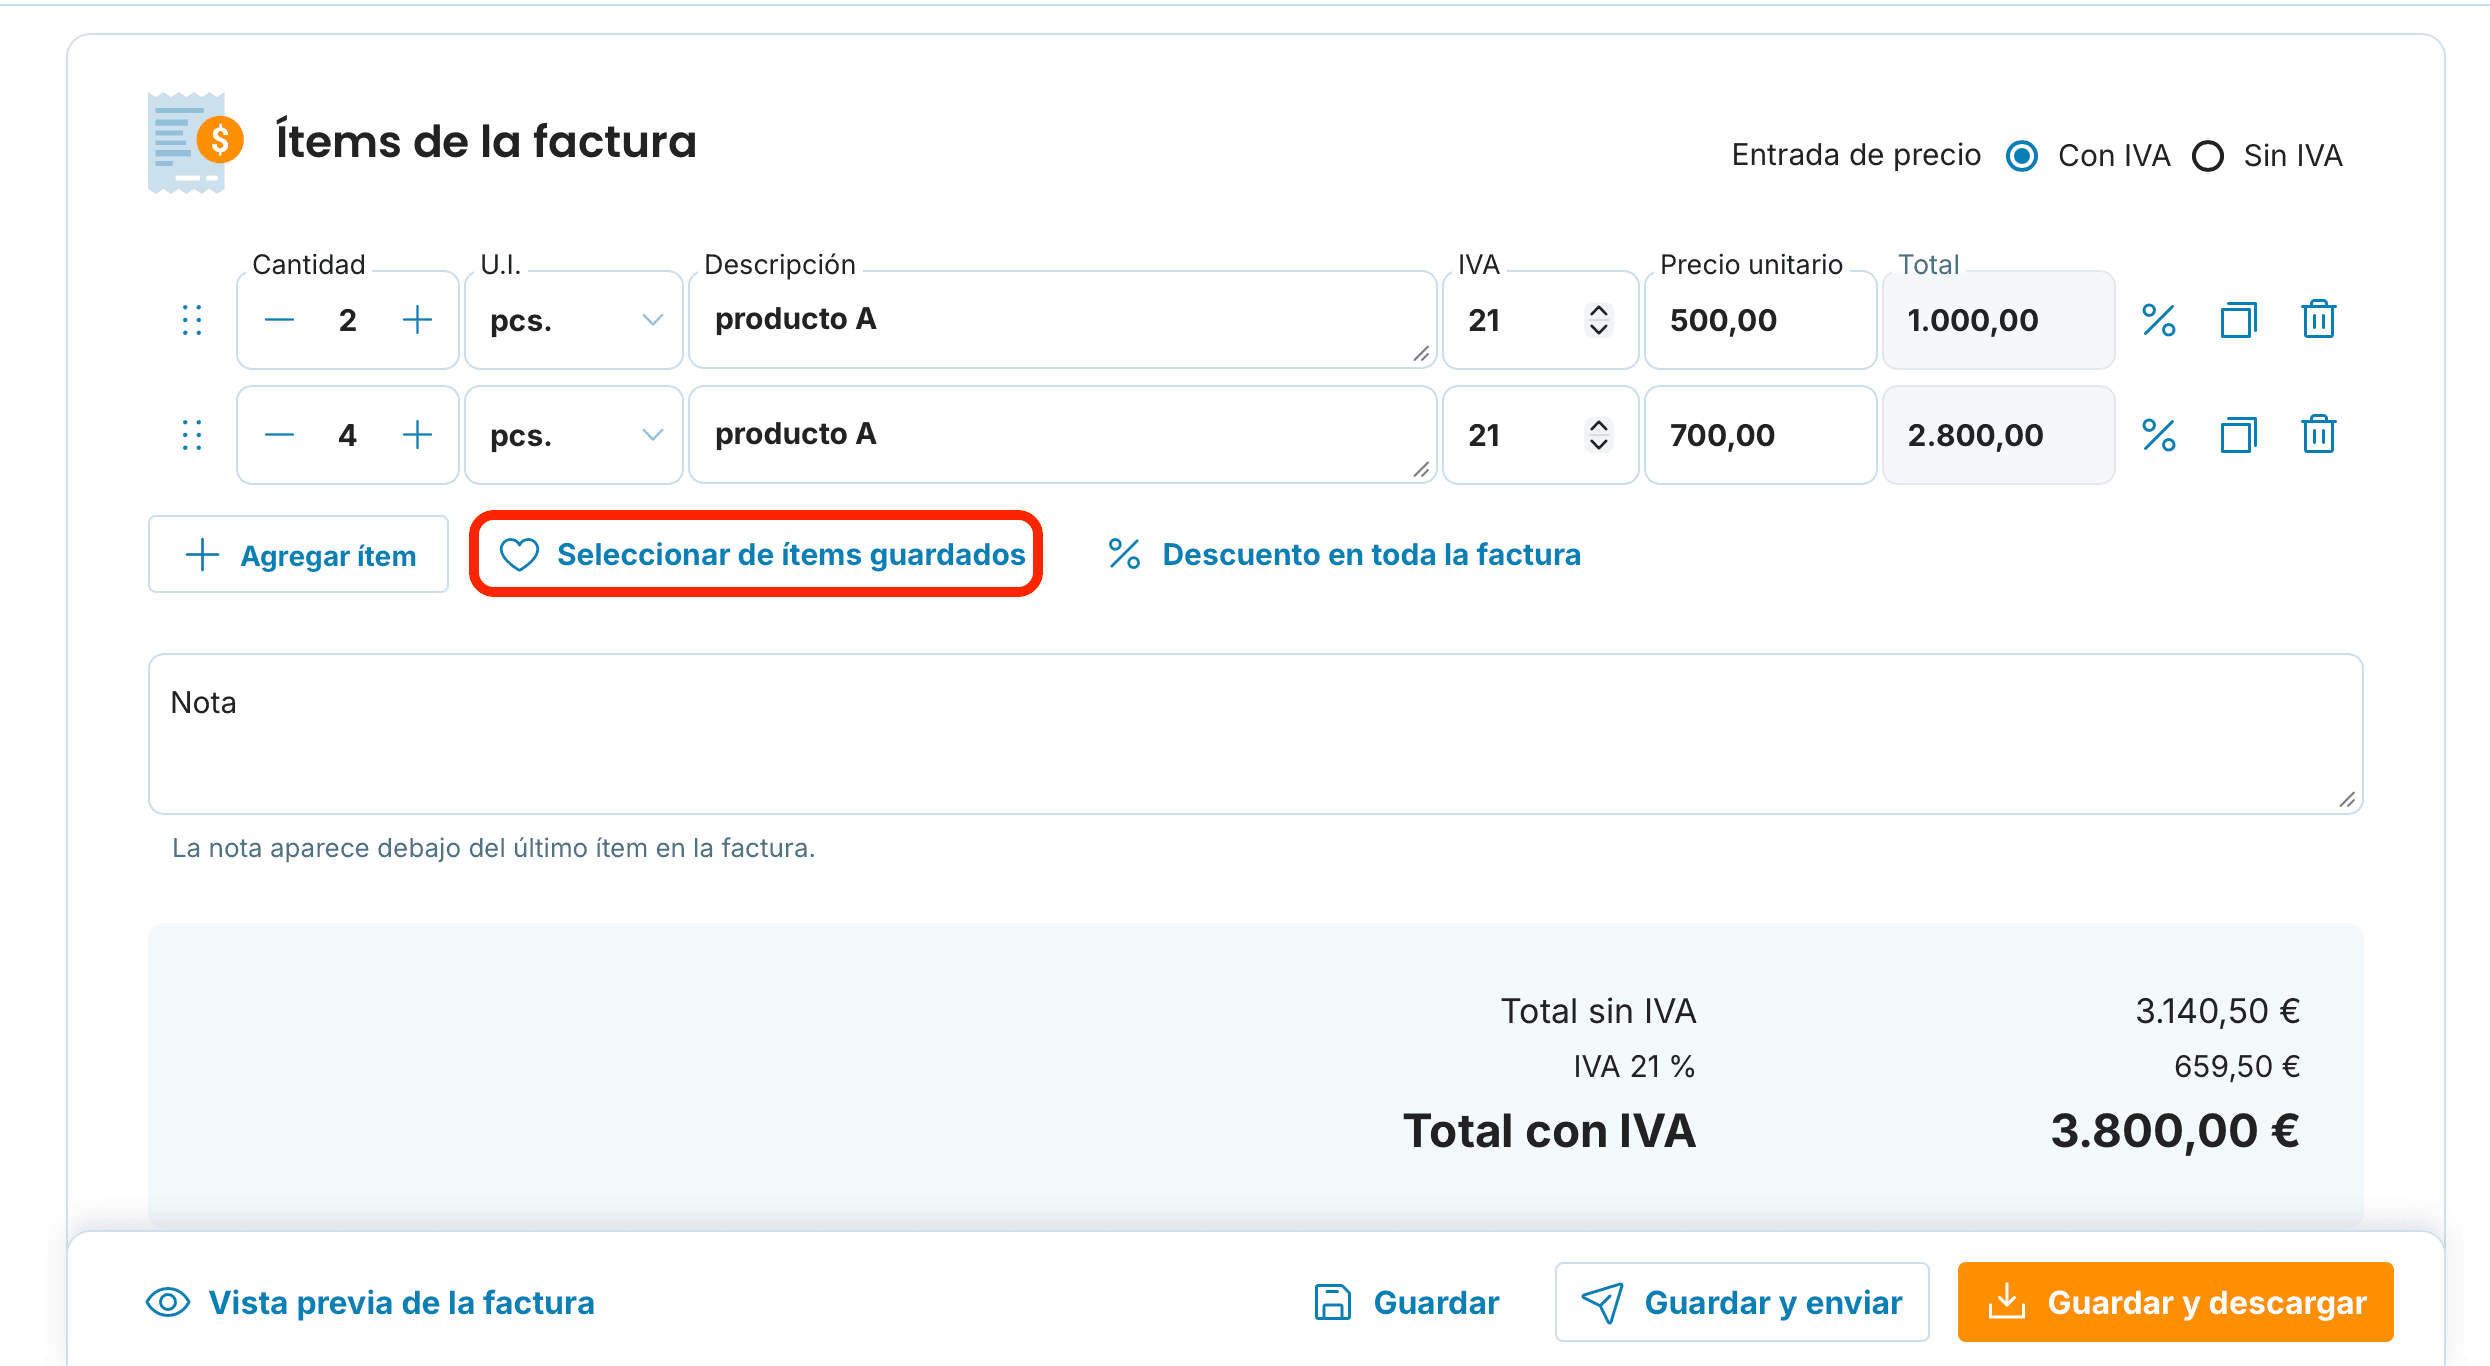Click Guardar y descargar button

point(2176,1302)
